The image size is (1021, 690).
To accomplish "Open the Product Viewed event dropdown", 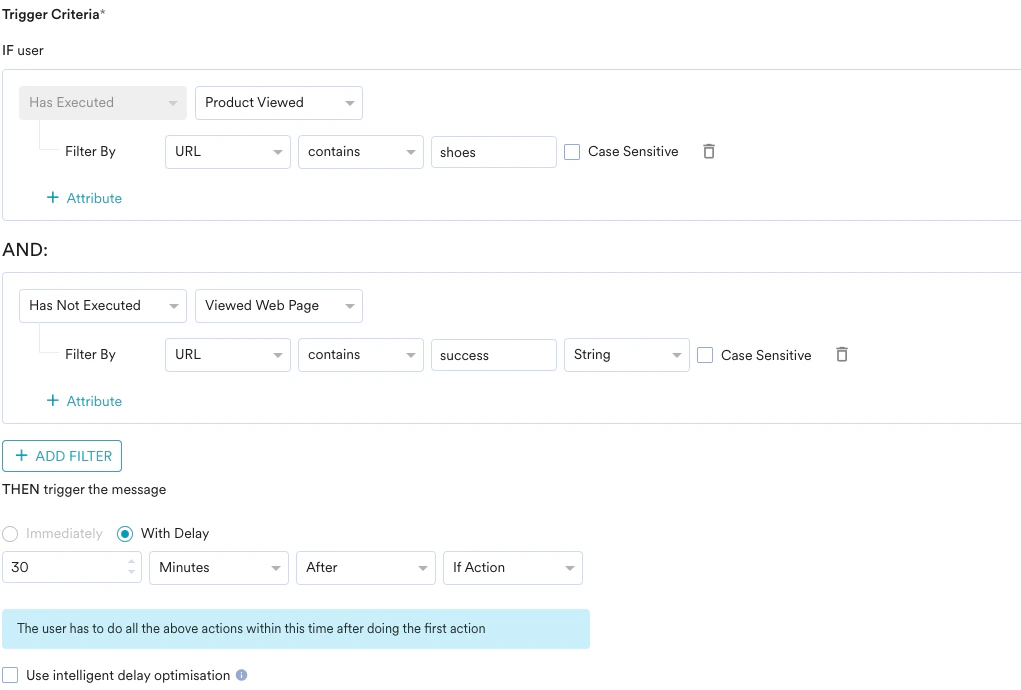I will 278,102.
